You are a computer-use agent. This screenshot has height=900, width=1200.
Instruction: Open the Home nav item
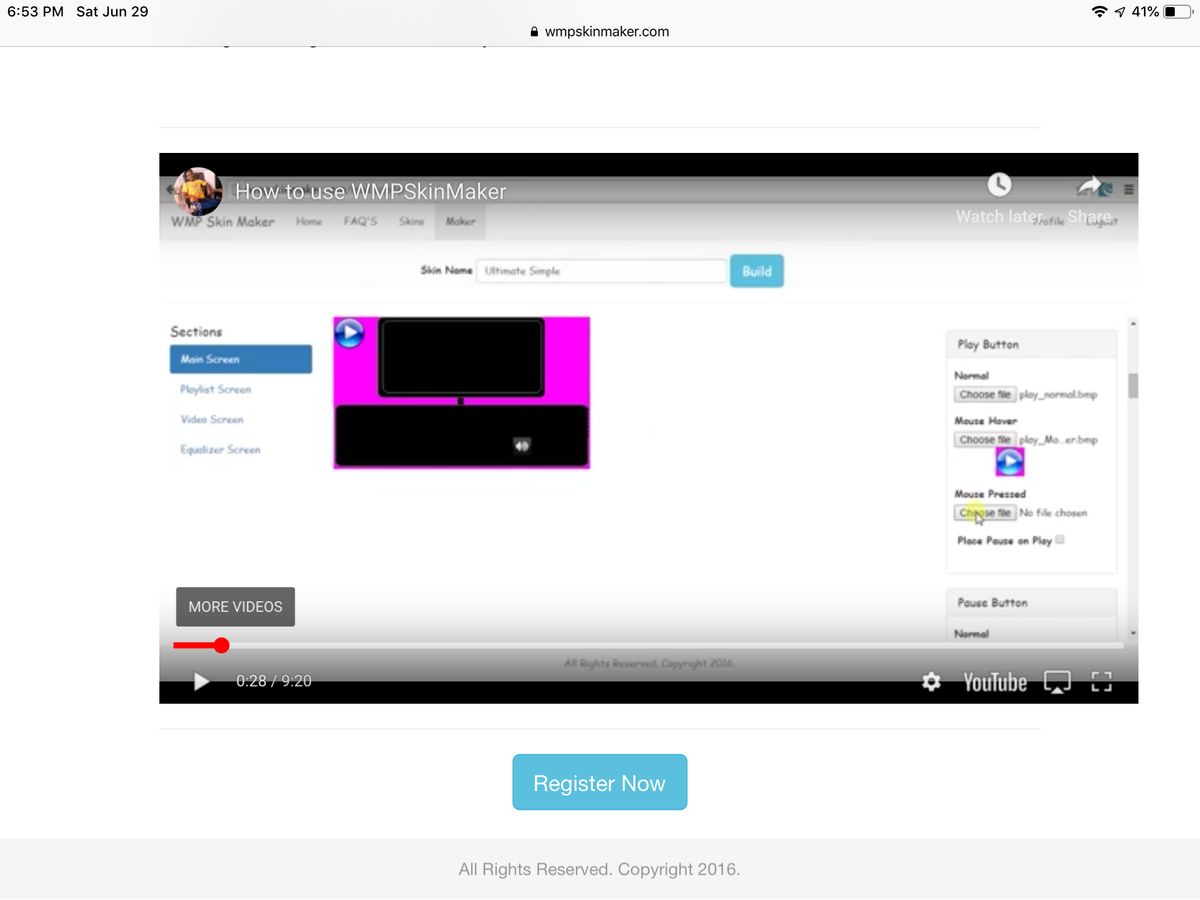pyautogui.click(x=309, y=221)
